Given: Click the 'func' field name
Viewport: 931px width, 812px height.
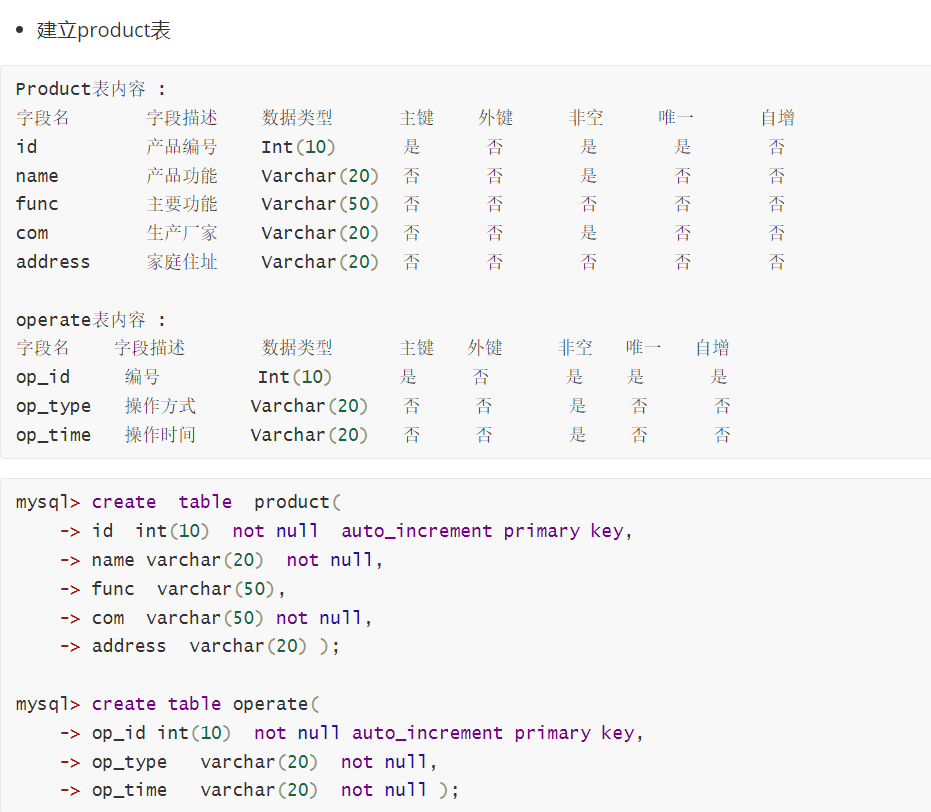Looking at the screenshot, I should pyautogui.click(x=37, y=204).
